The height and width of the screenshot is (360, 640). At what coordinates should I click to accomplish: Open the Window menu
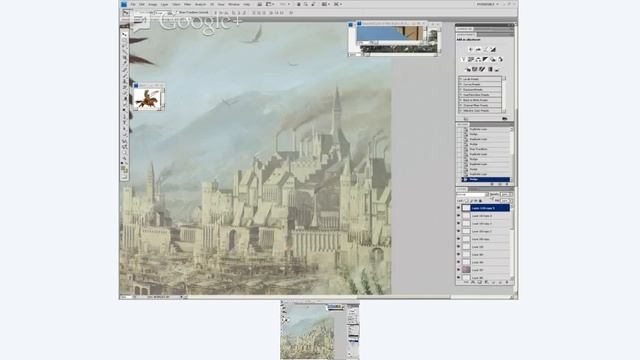coord(234,4)
